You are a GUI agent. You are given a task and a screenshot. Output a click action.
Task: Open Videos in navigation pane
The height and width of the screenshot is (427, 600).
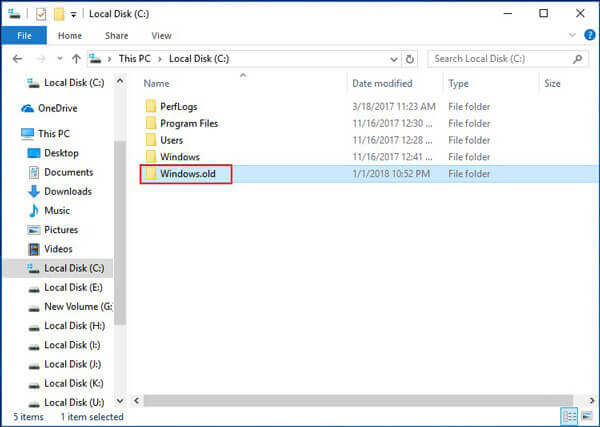pos(58,249)
